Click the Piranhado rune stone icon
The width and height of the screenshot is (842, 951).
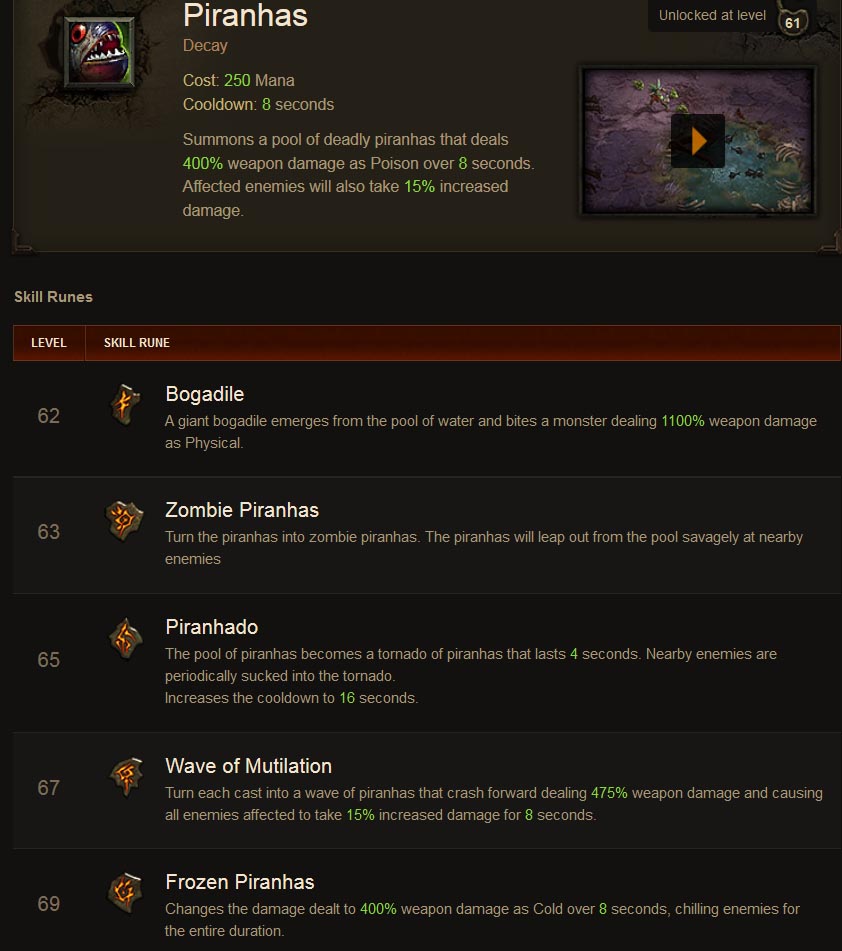coord(126,638)
